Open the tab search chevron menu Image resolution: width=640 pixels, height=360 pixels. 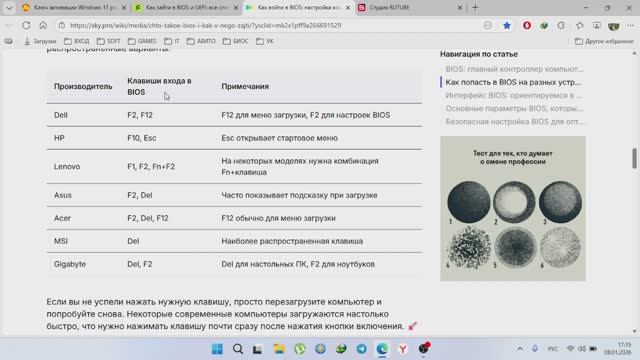9,7
